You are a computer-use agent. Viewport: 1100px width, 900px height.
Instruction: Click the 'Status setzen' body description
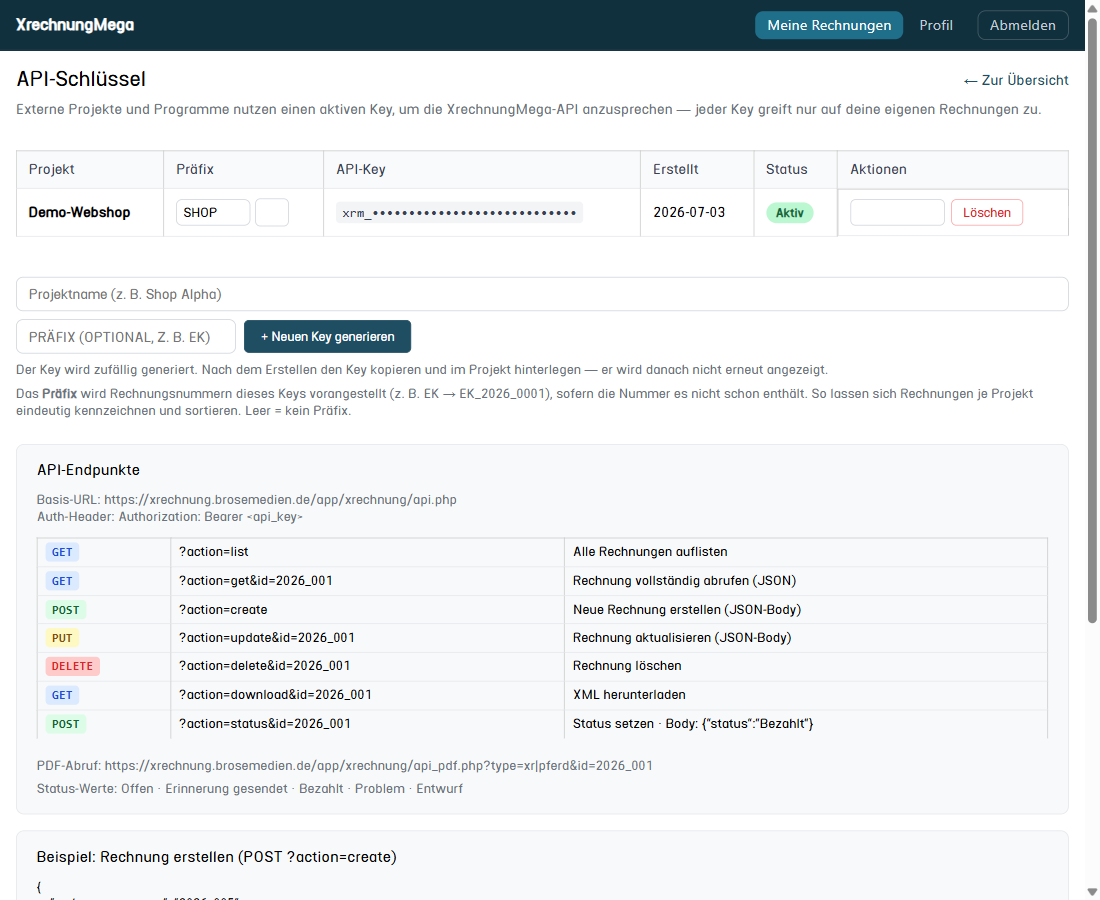pos(693,723)
